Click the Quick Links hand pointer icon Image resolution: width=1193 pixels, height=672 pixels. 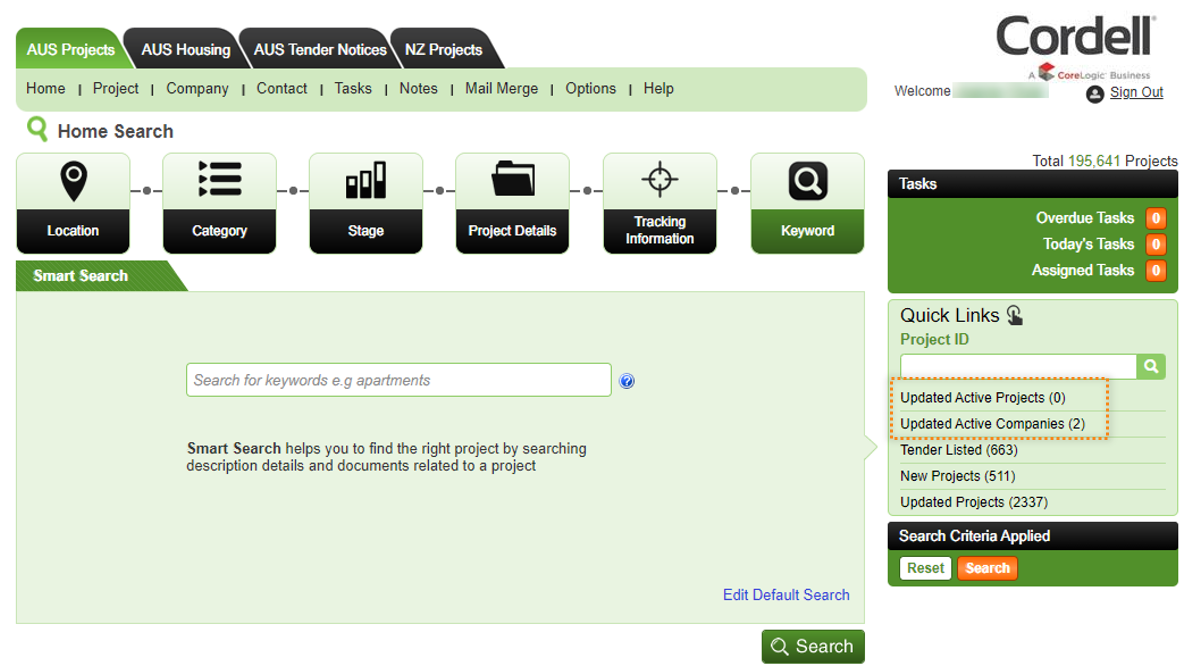click(x=1015, y=315)
